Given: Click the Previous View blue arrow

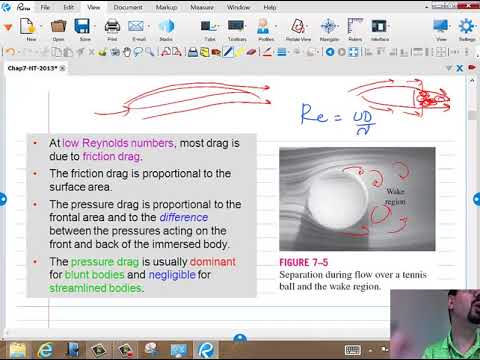Looking at the screenshot, I should 330,52.
